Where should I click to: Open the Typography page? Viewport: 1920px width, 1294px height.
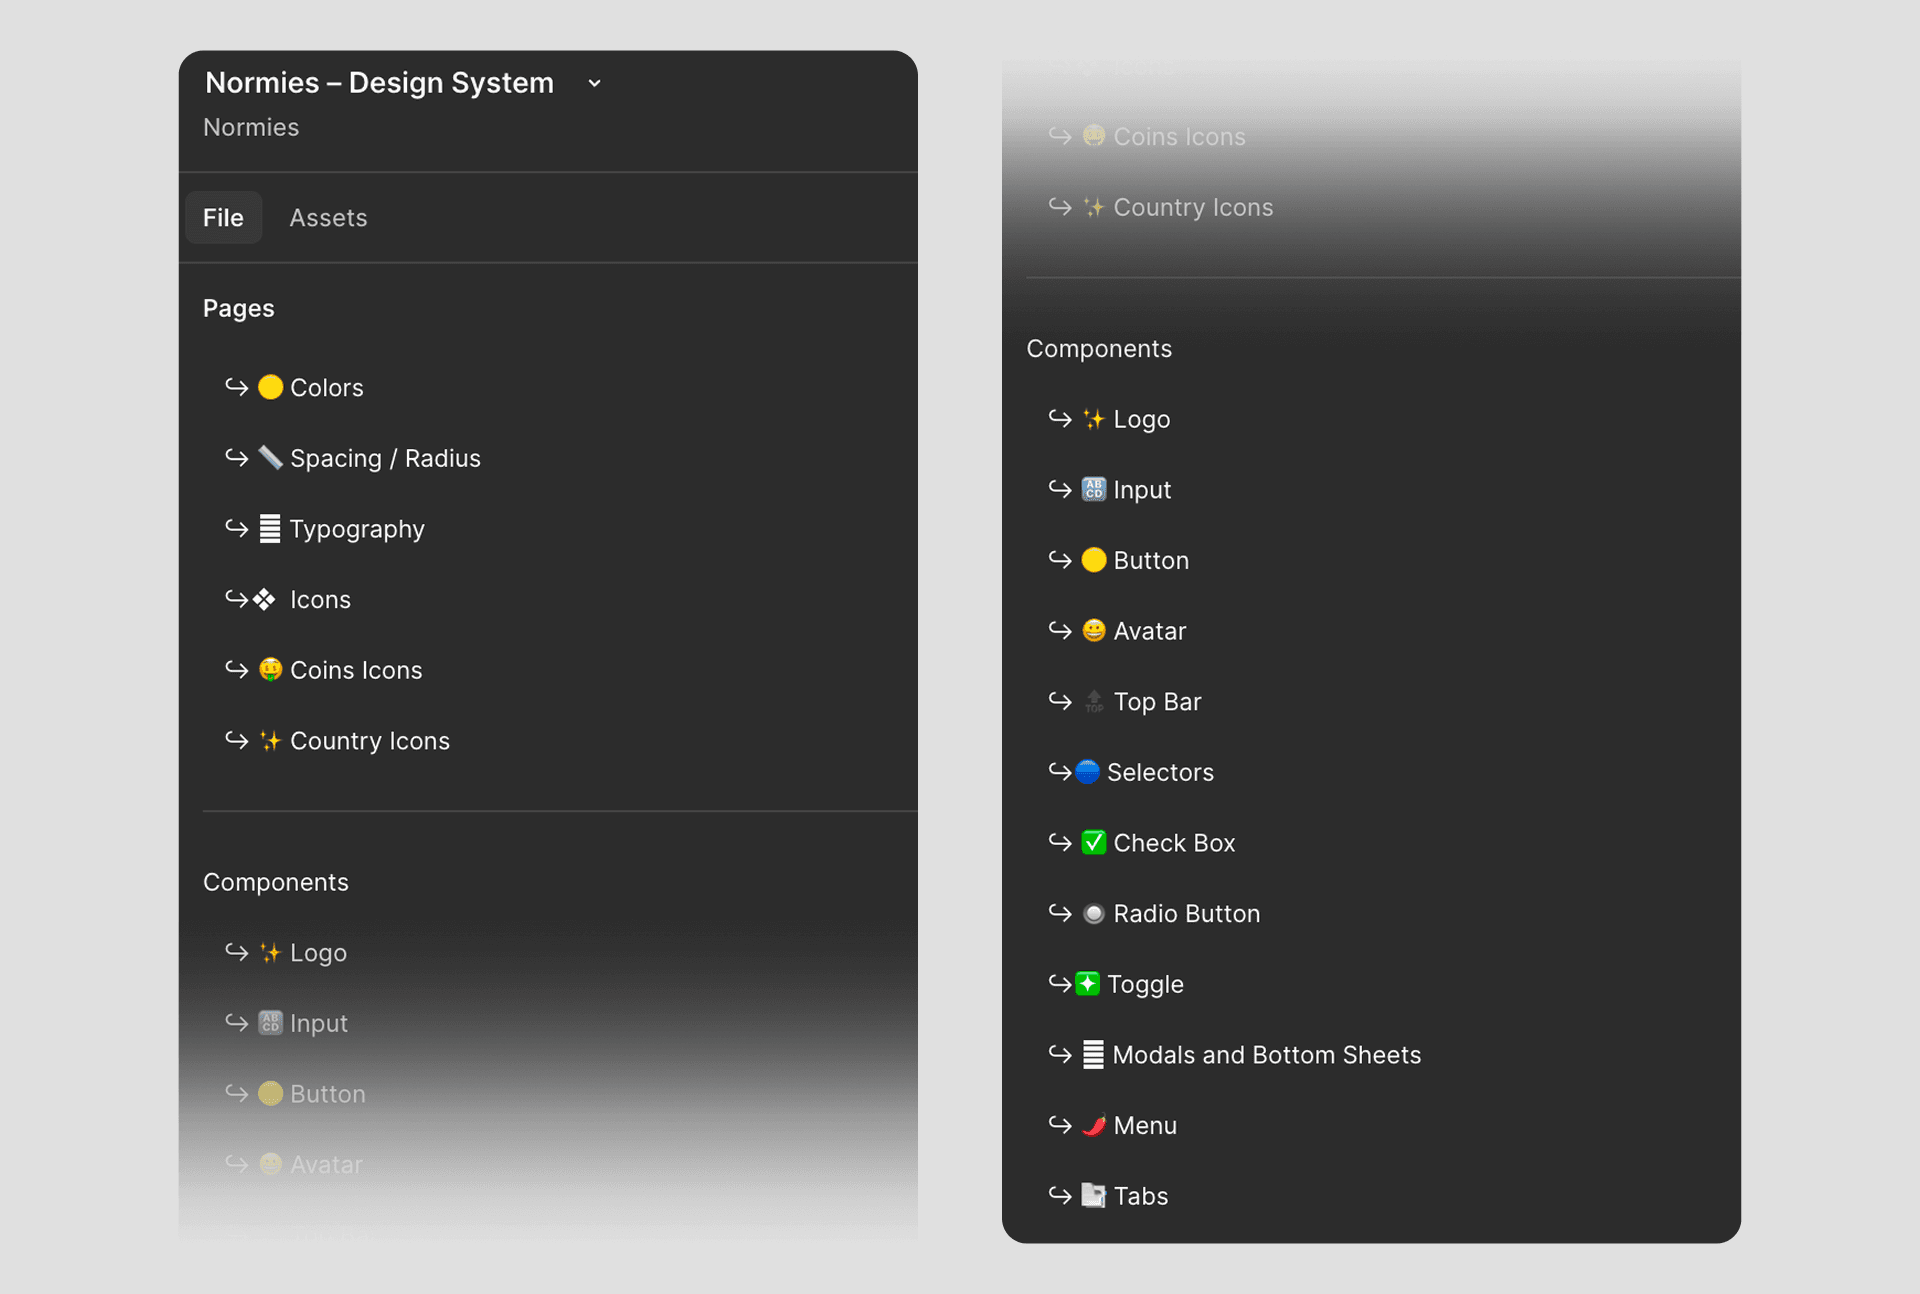coord(356,529)
